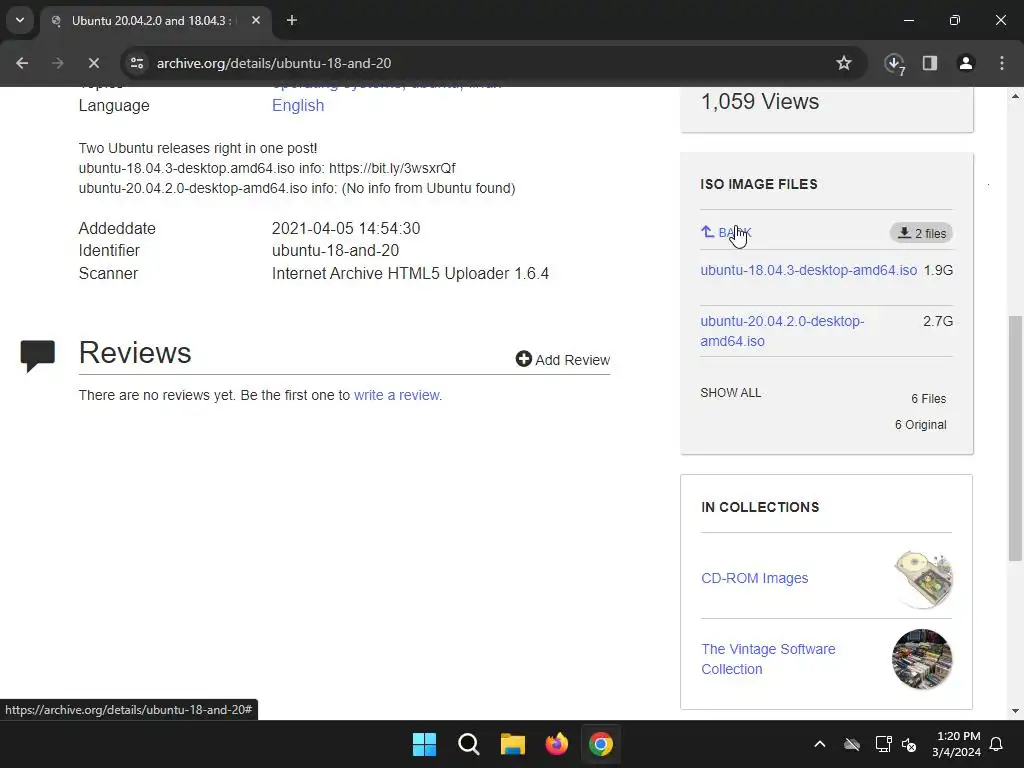Open Windows taskbar Search
Screen dimensions: 1024x768
coord(468,744)
